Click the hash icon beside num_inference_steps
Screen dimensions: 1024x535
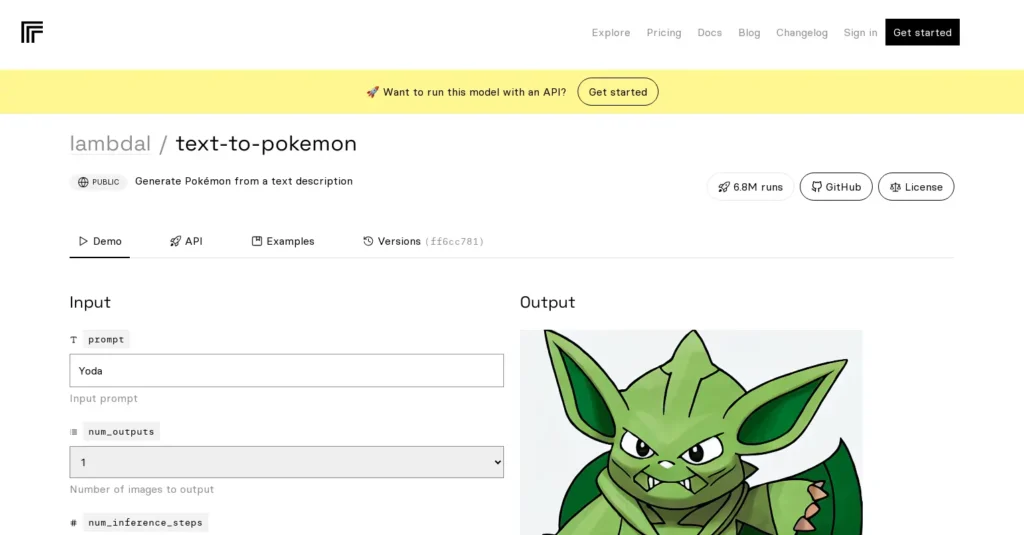[74, 523]
